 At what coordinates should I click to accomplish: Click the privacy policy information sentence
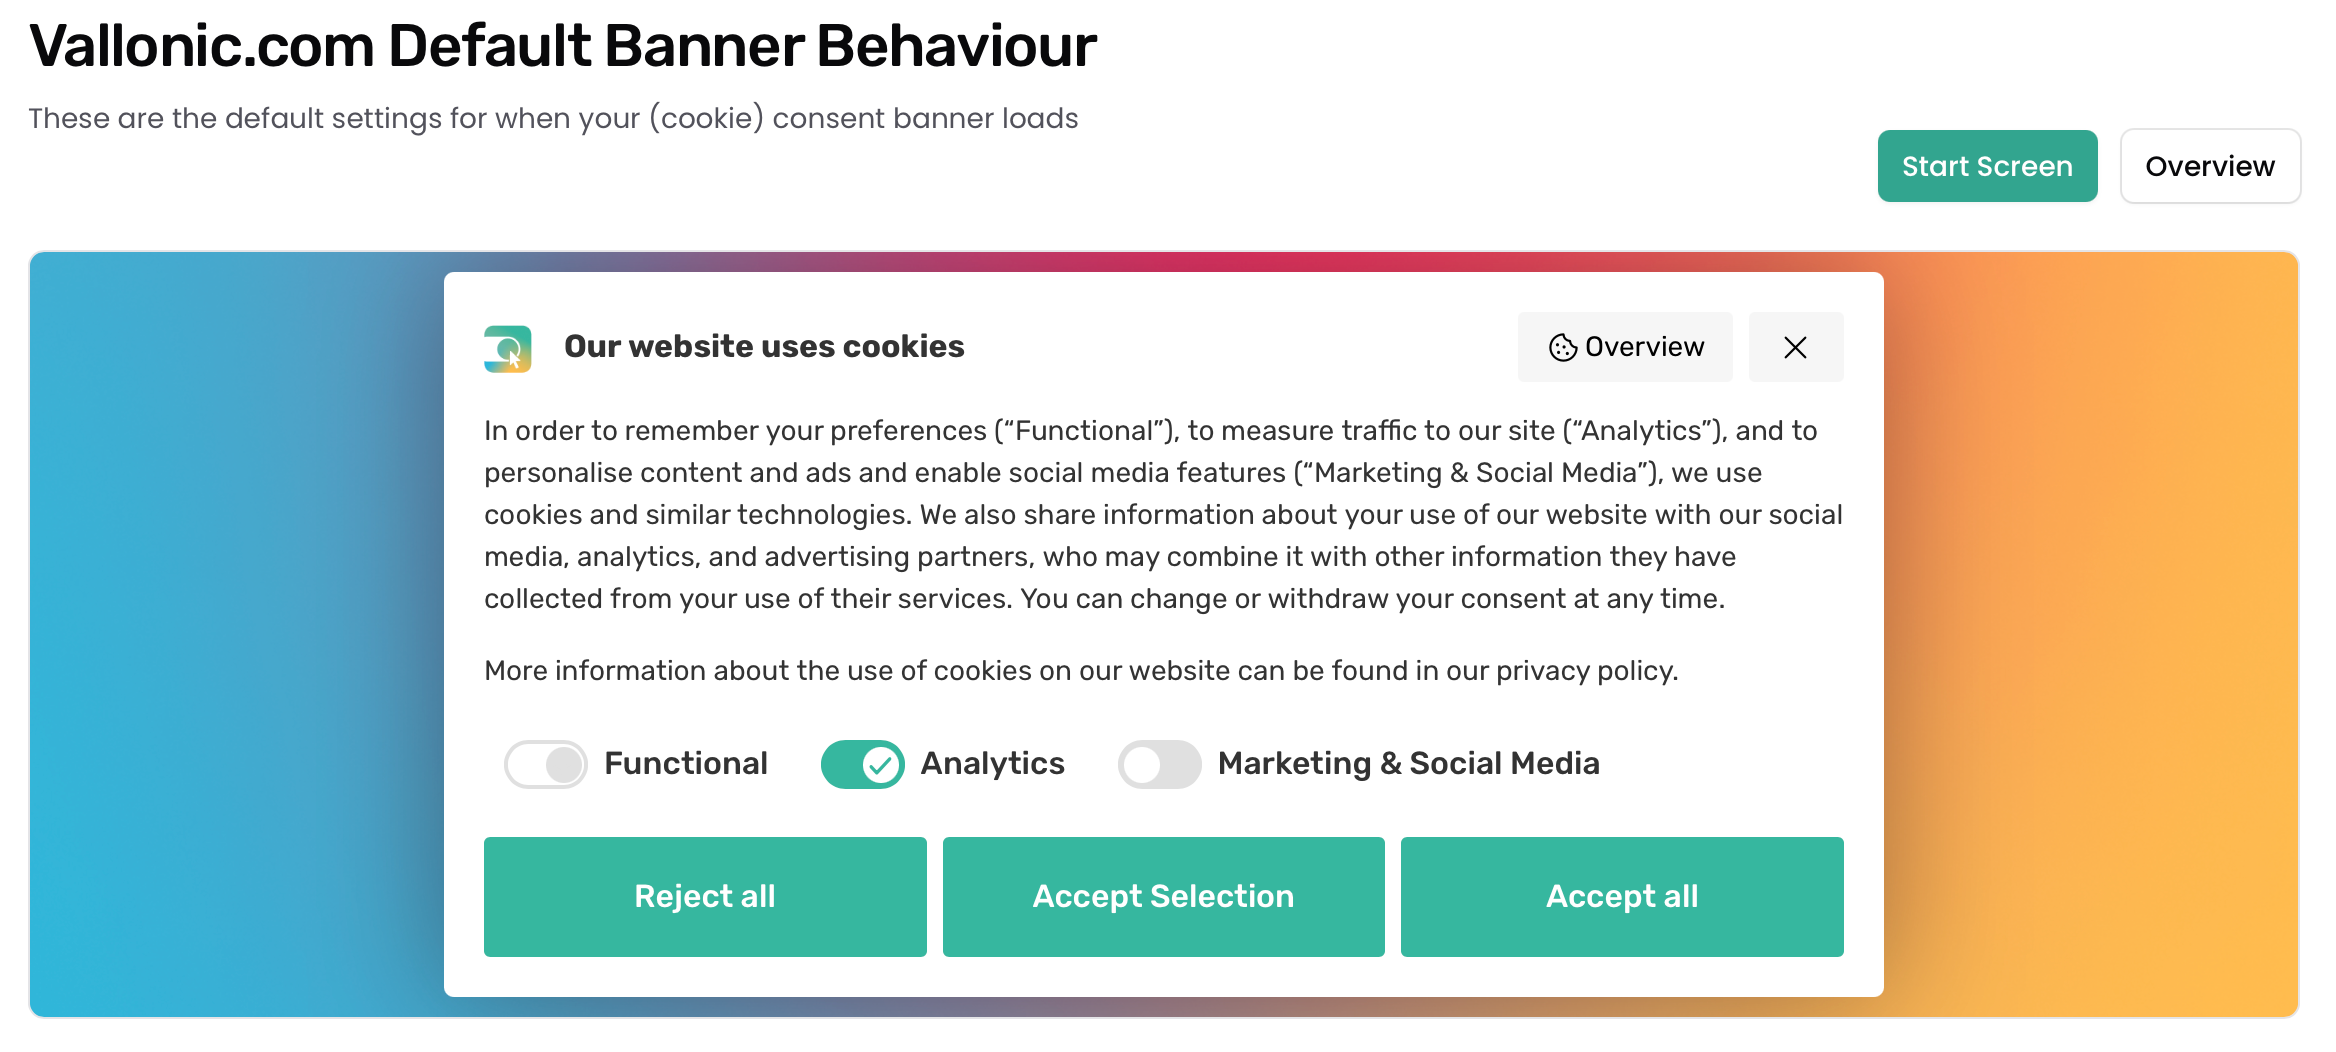click(1081, 671)
